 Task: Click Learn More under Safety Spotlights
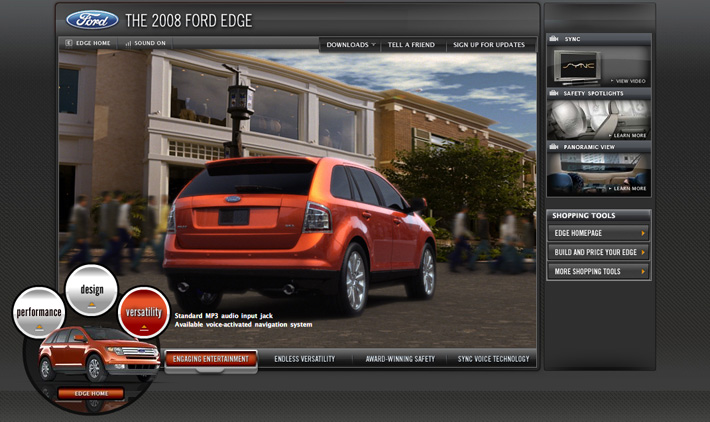[628, 135]
